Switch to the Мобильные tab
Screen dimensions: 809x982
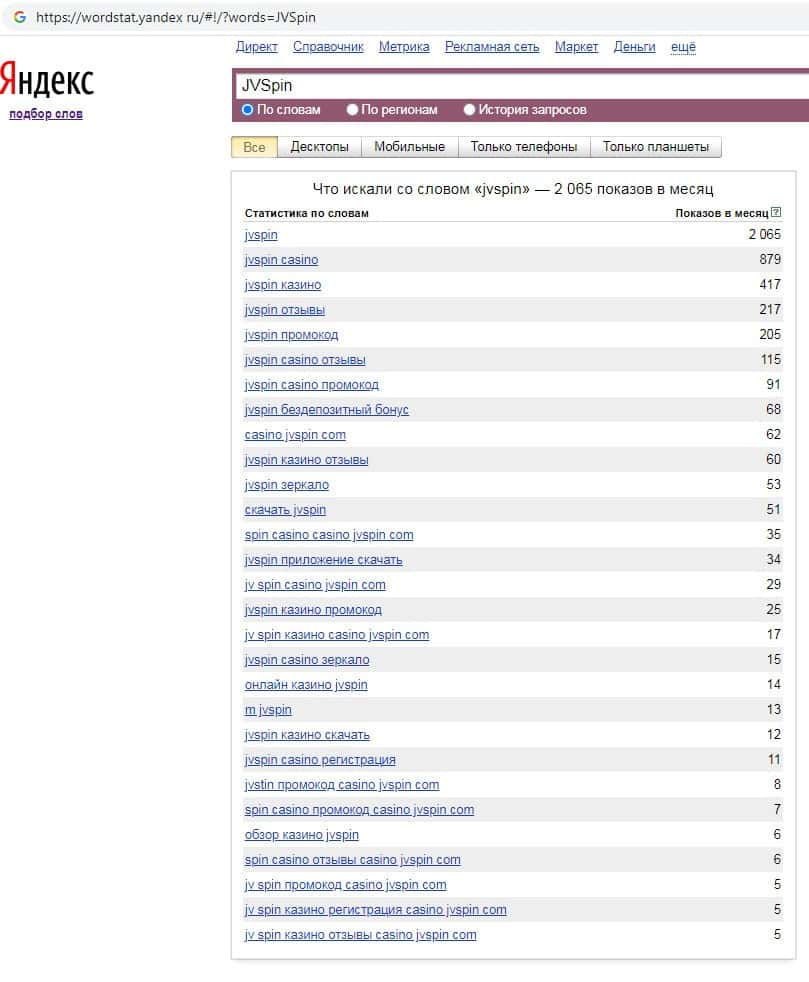[x=410, y=147]
